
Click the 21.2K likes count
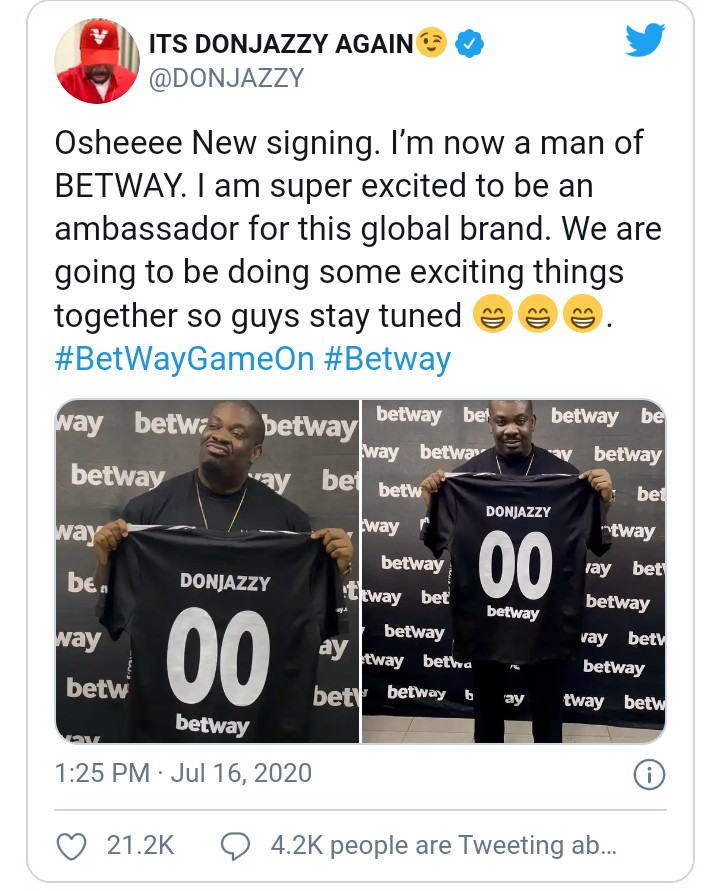point(140,845)
